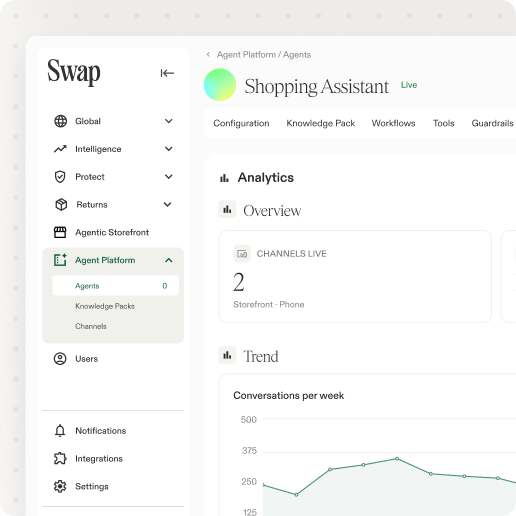Image resolution: width=516 pixels, height=516 pixels.
Task: Click the Shopping Assistant gradient avatar
Action: [220, 85]
